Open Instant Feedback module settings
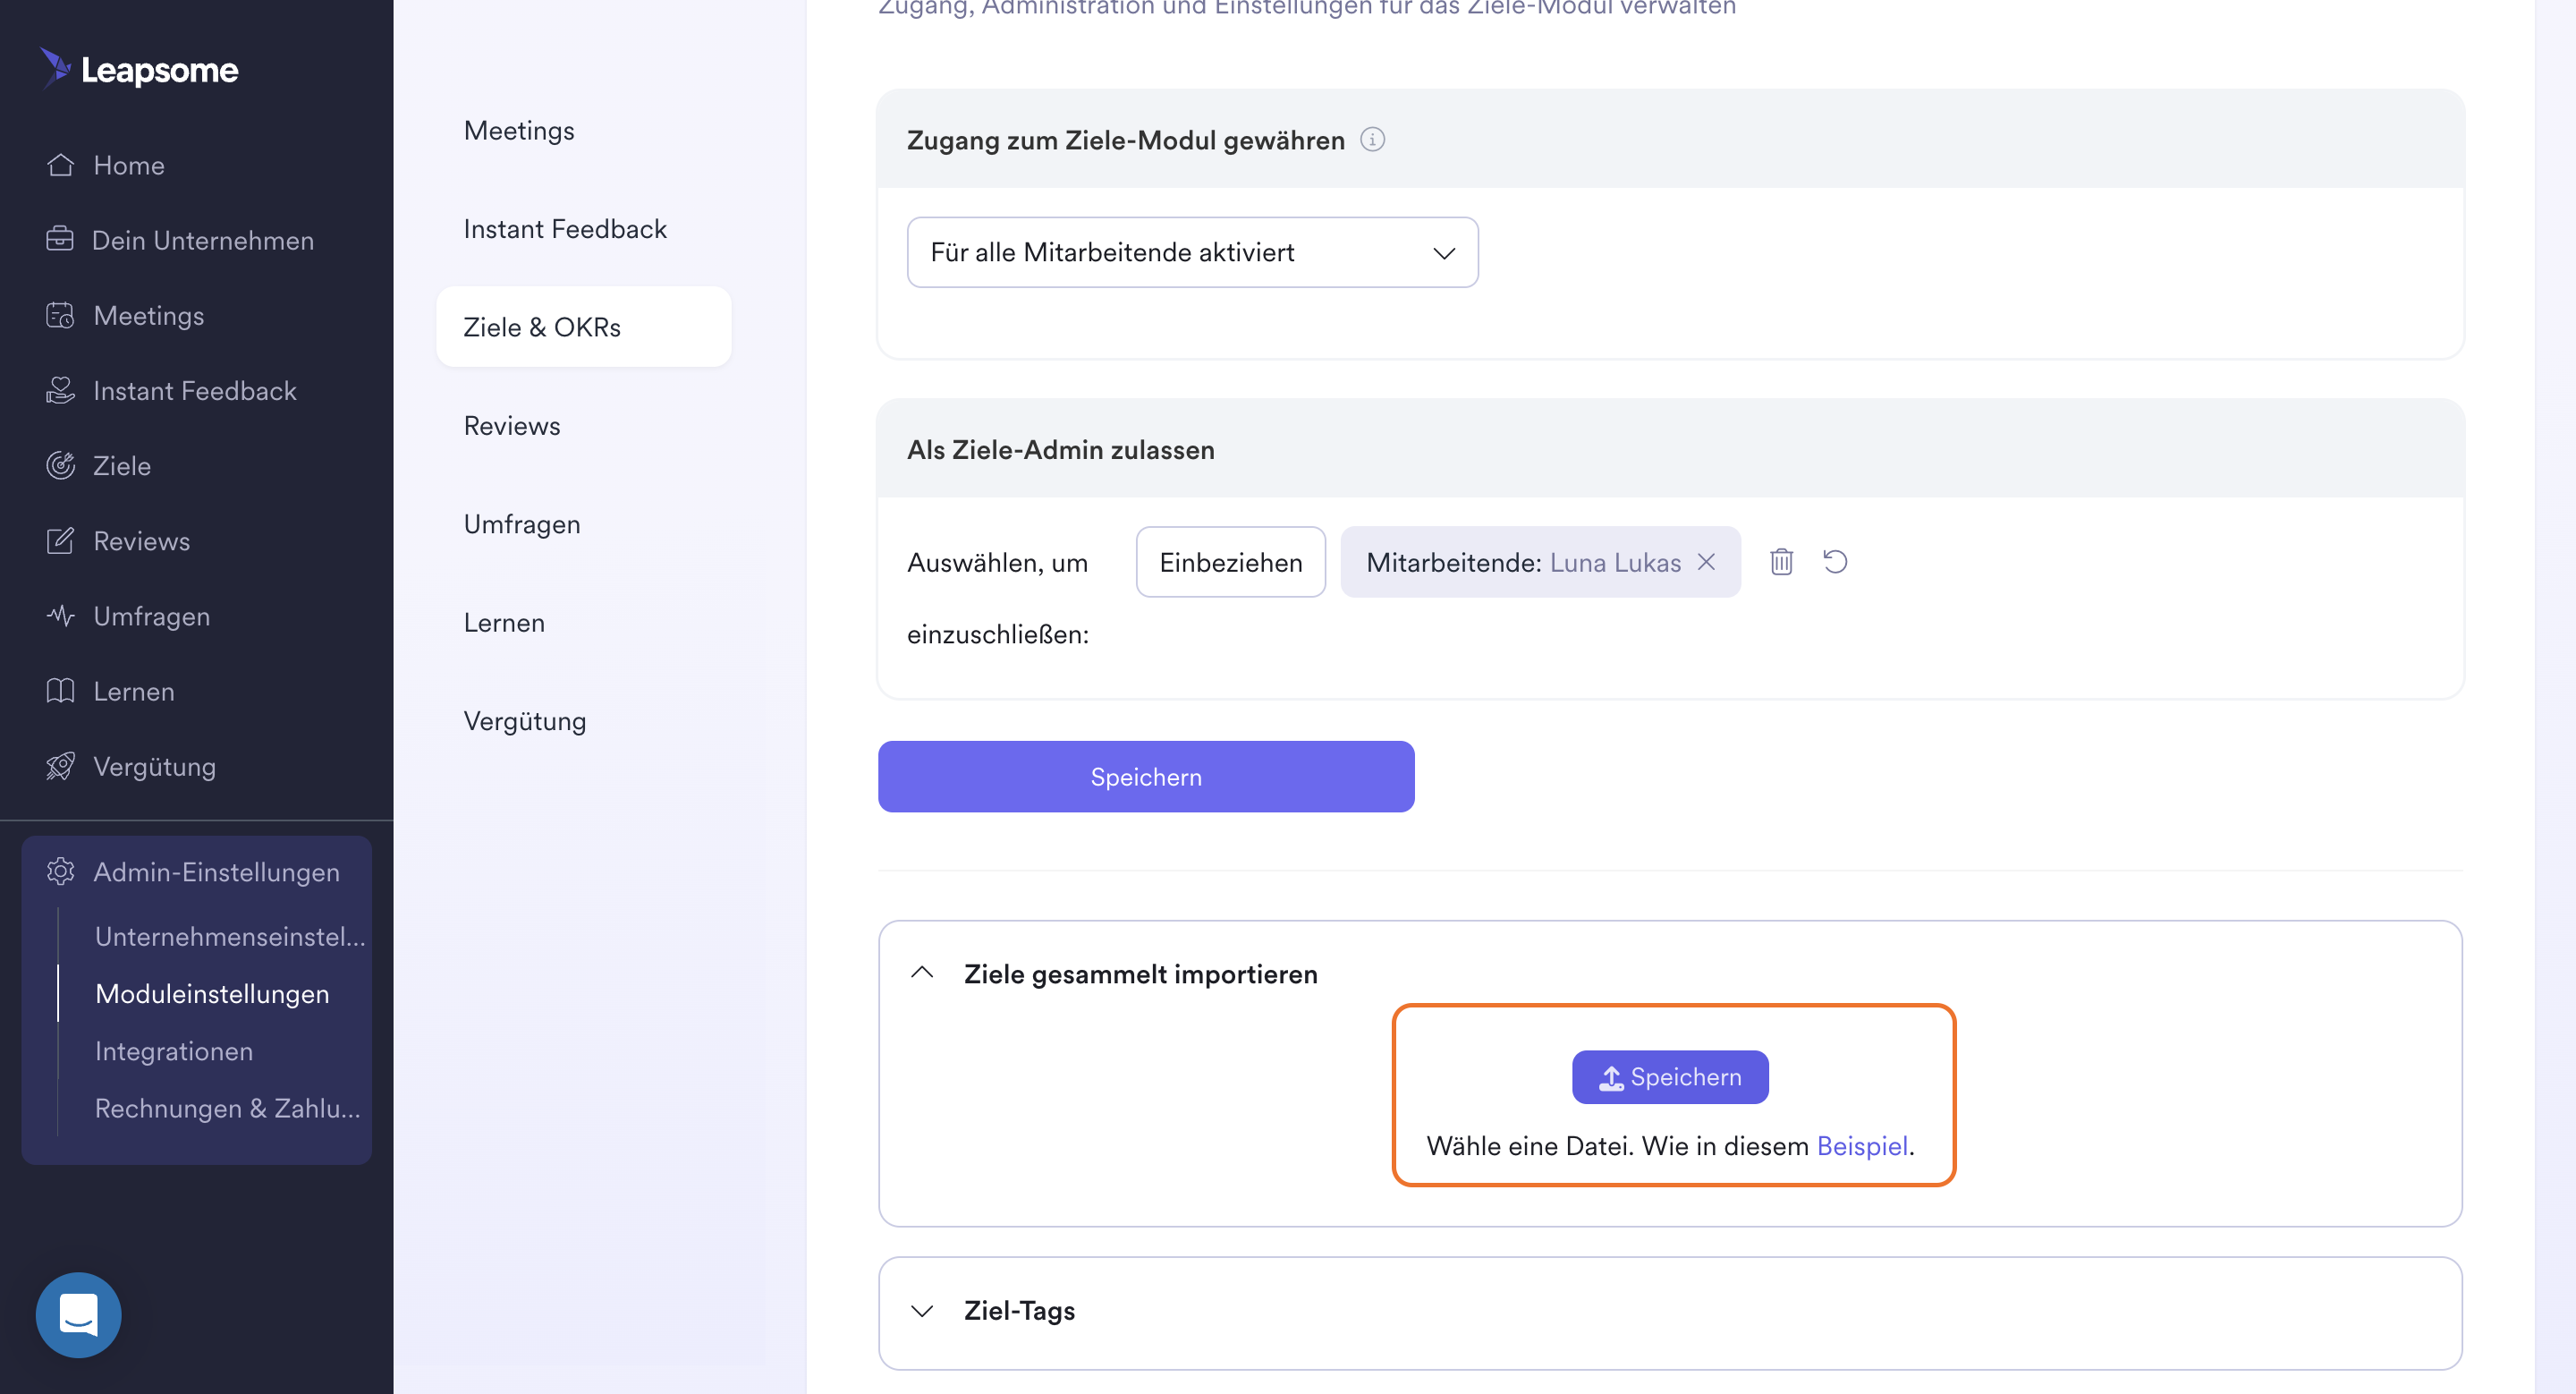 [x=565, y=229]
